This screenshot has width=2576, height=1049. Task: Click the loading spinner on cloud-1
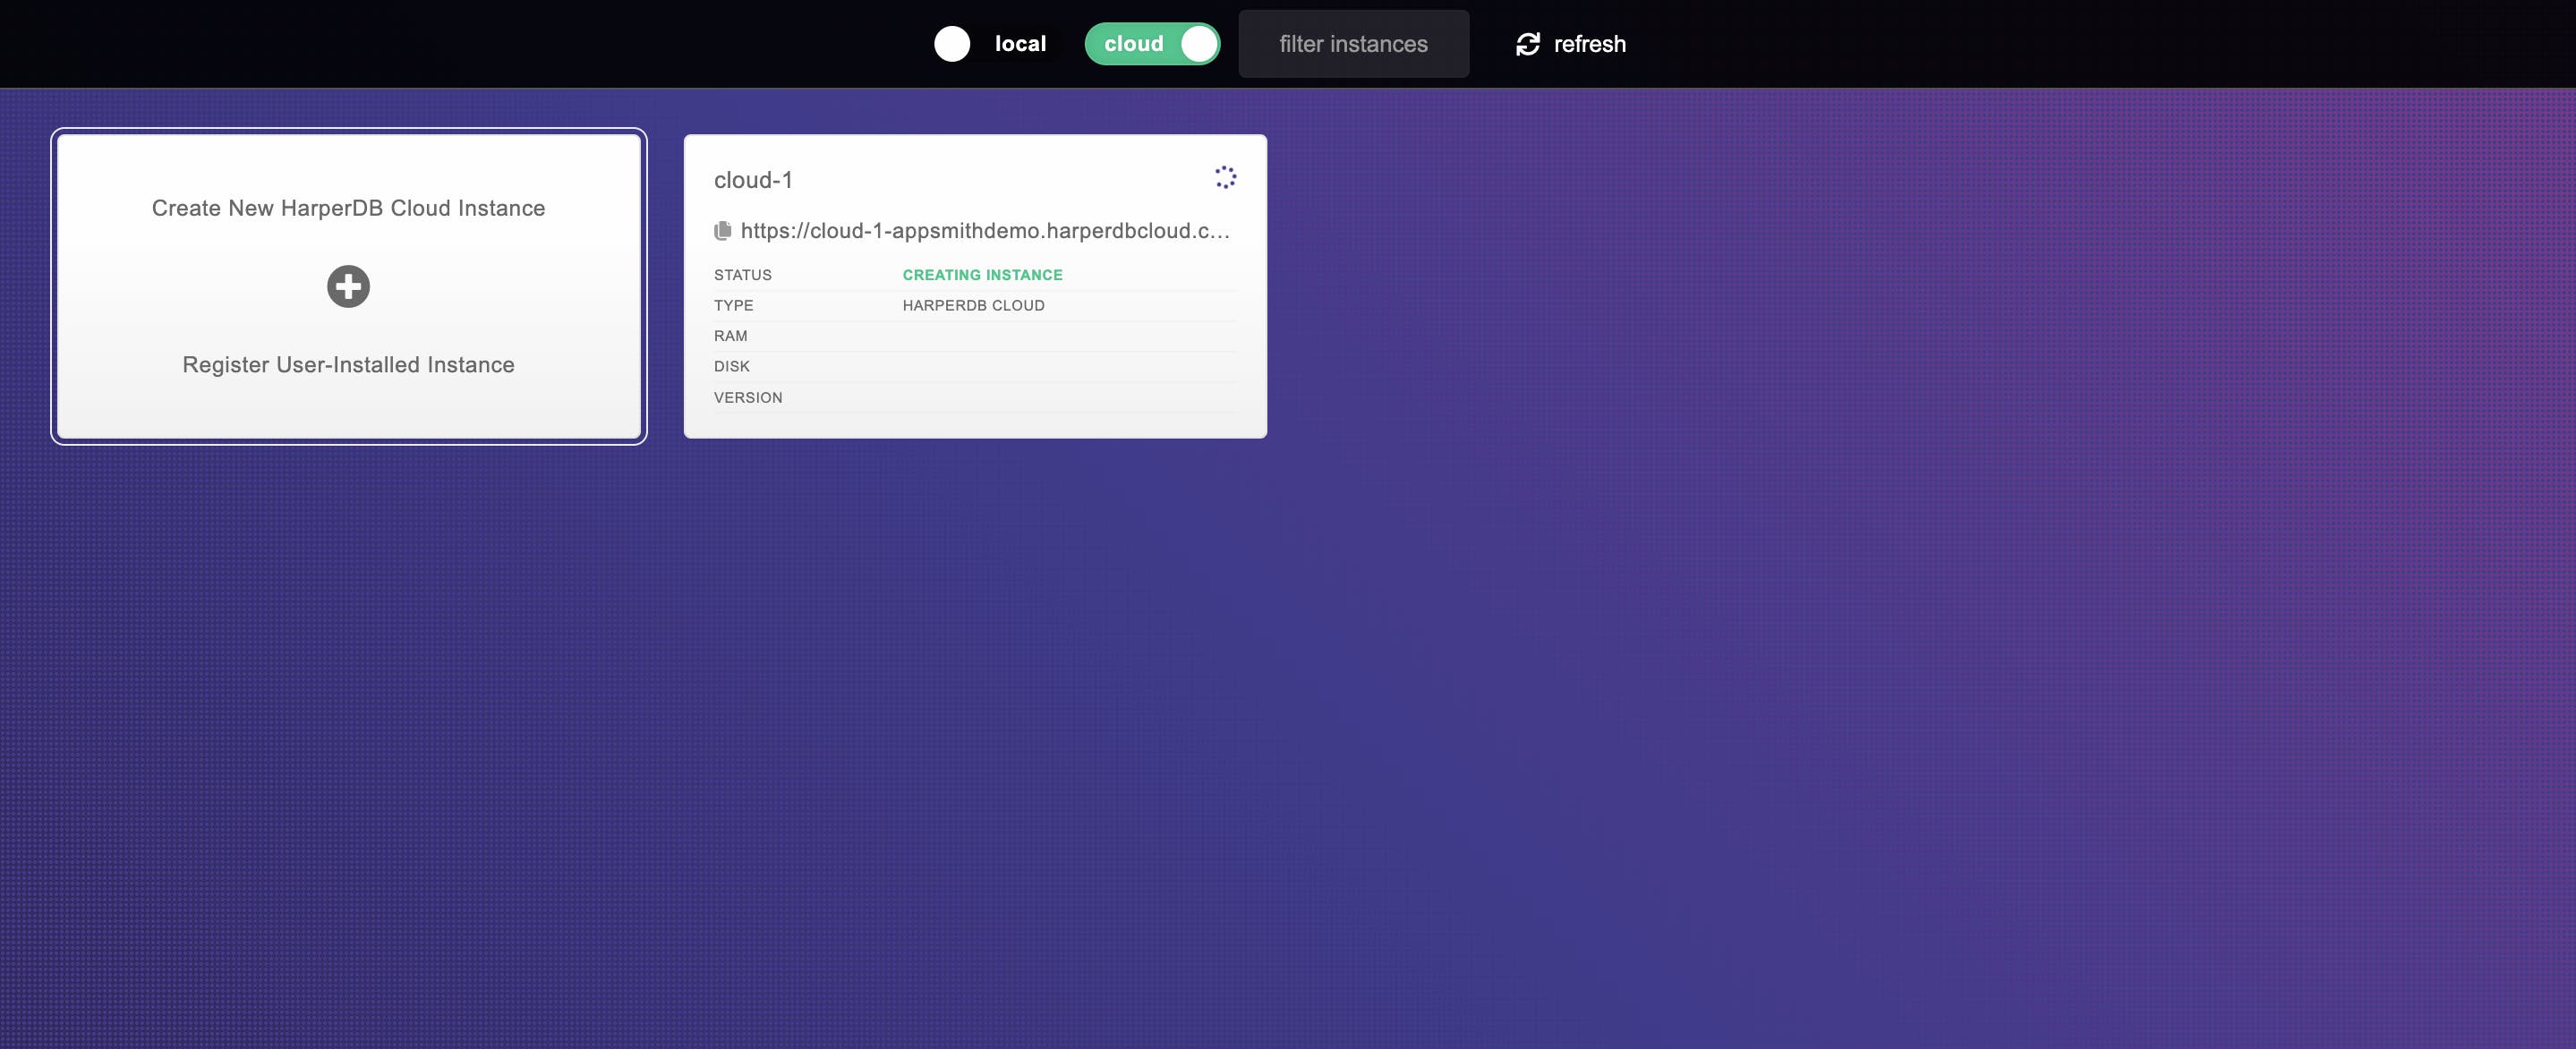[1225, 178]
